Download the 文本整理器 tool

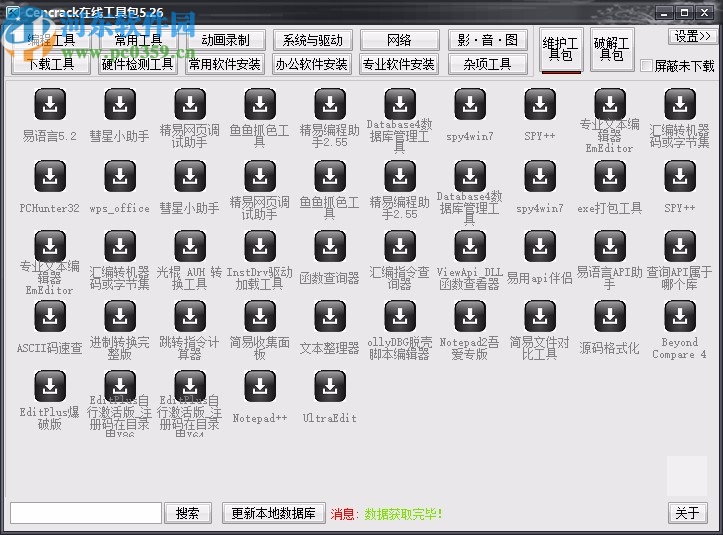[x=330, y=316]
